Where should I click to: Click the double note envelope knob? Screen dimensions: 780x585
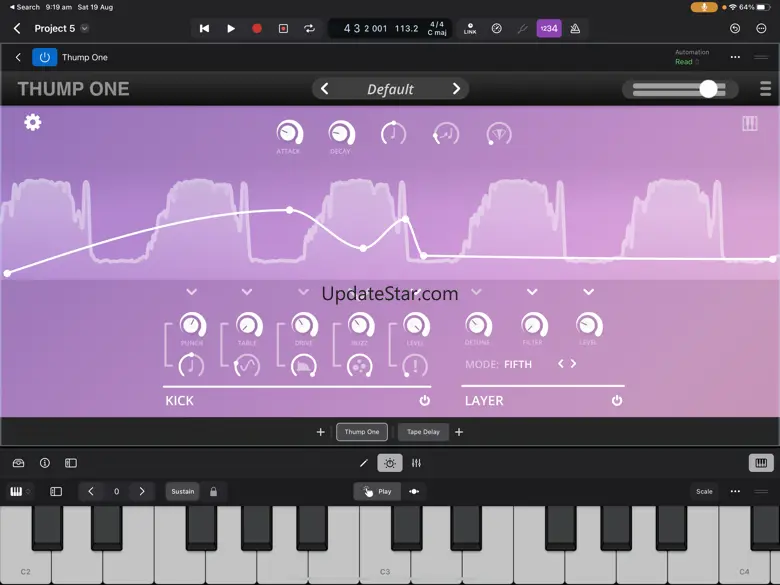(446, 133)
